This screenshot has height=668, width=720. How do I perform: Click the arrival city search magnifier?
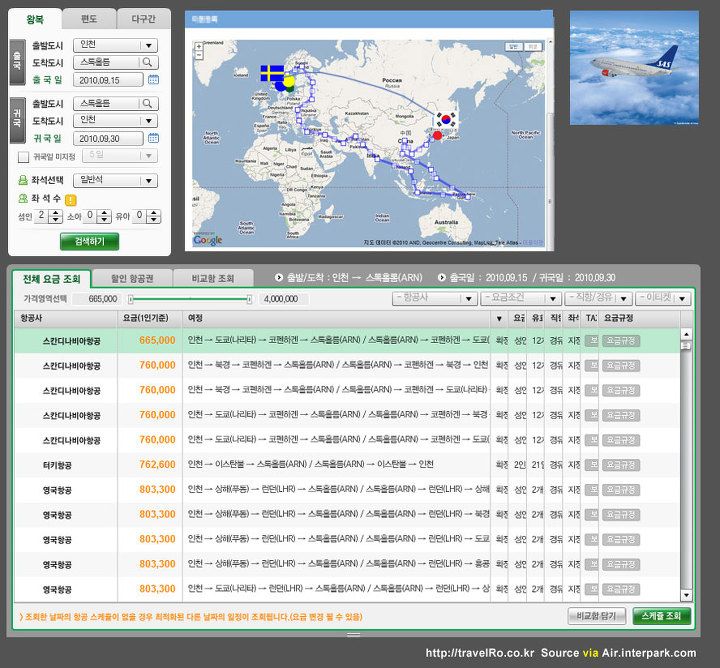coord(147,62)
